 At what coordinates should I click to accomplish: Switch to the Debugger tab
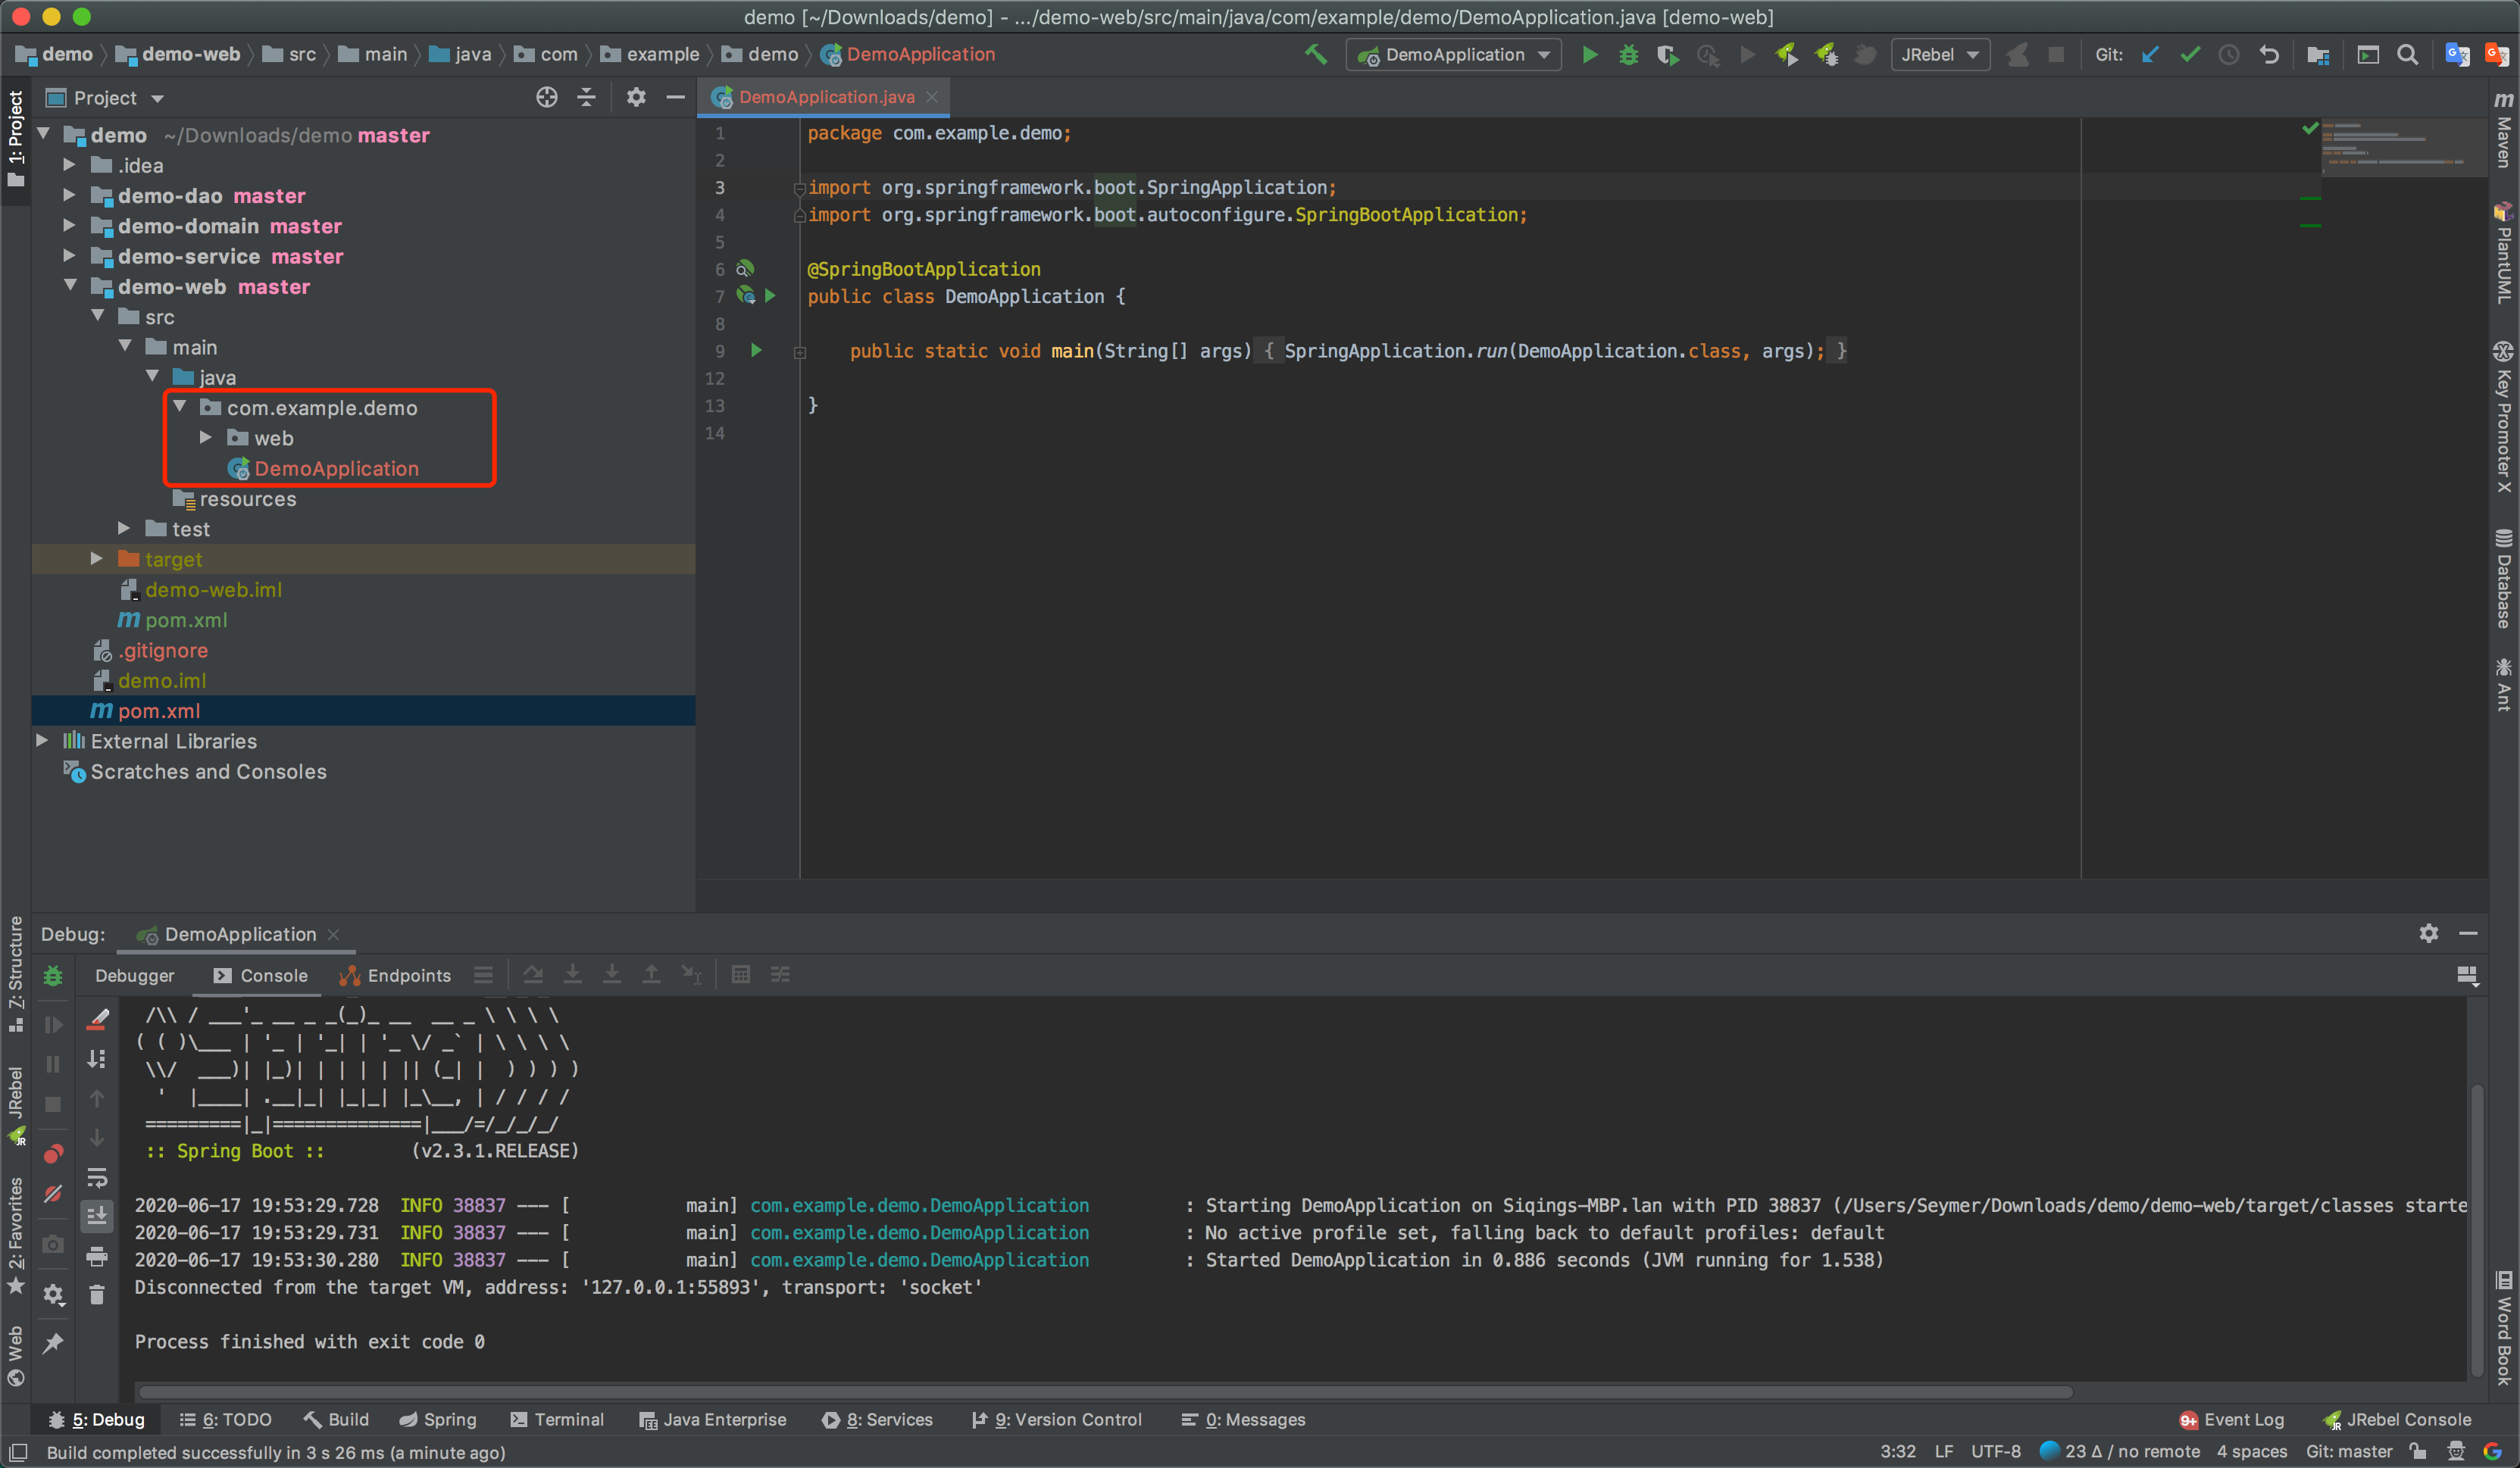tap(134, 975)
